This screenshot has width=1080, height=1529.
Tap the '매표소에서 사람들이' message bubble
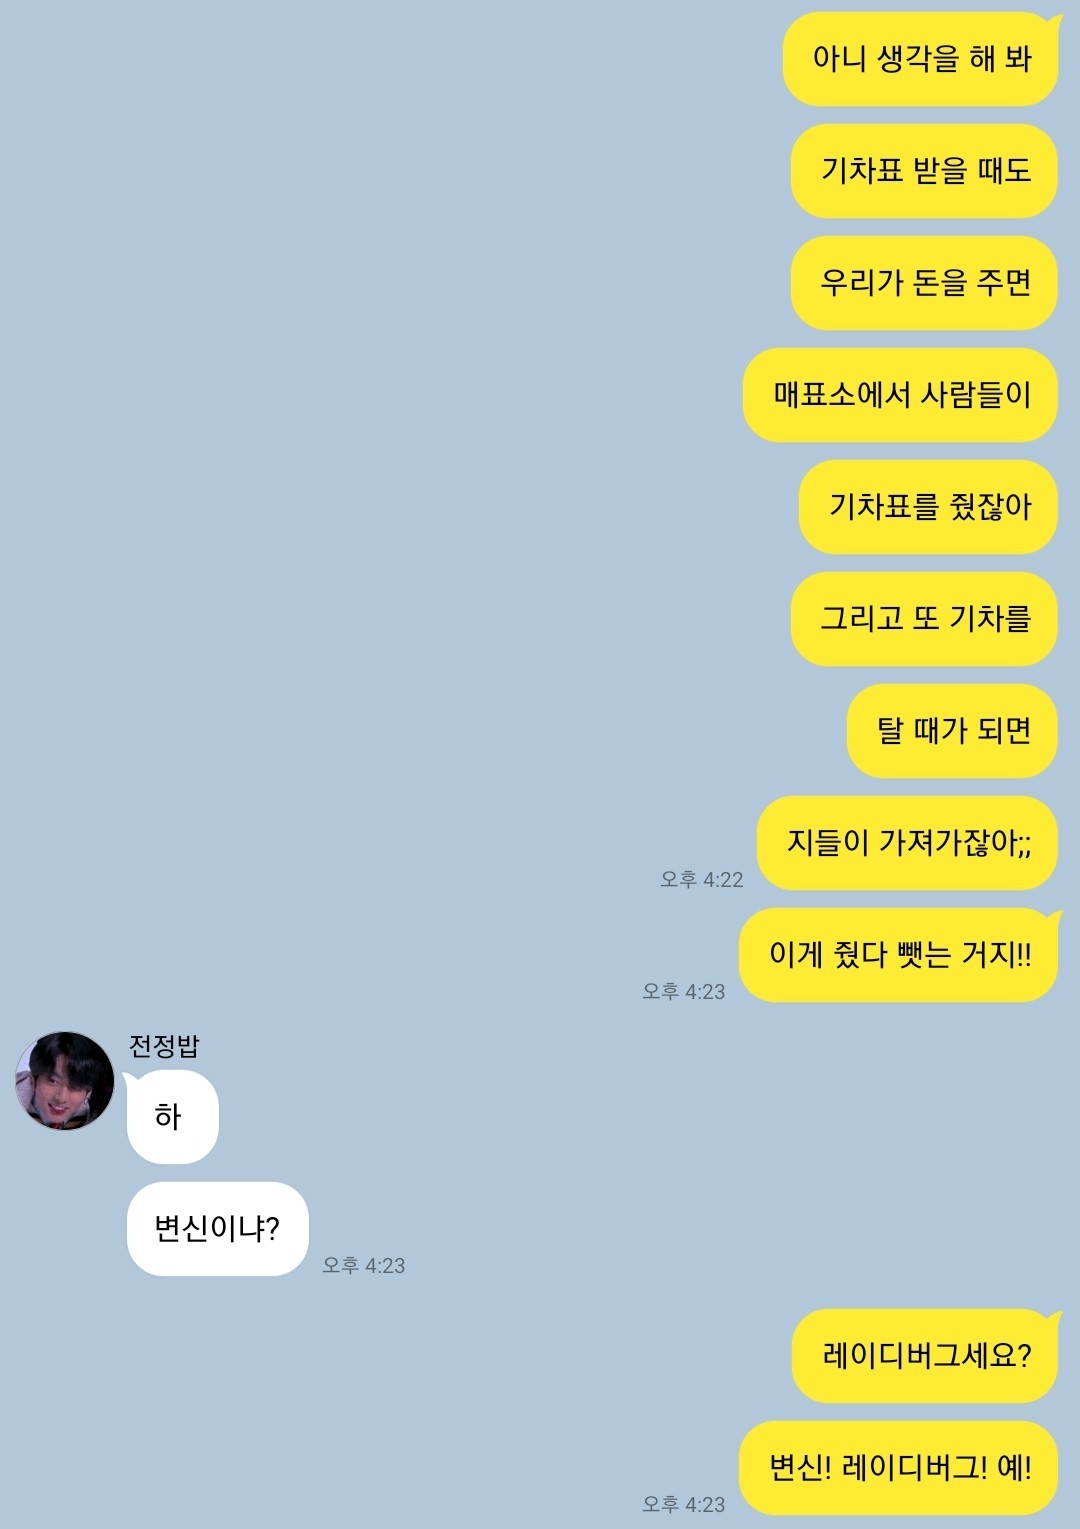pos(901,395)
